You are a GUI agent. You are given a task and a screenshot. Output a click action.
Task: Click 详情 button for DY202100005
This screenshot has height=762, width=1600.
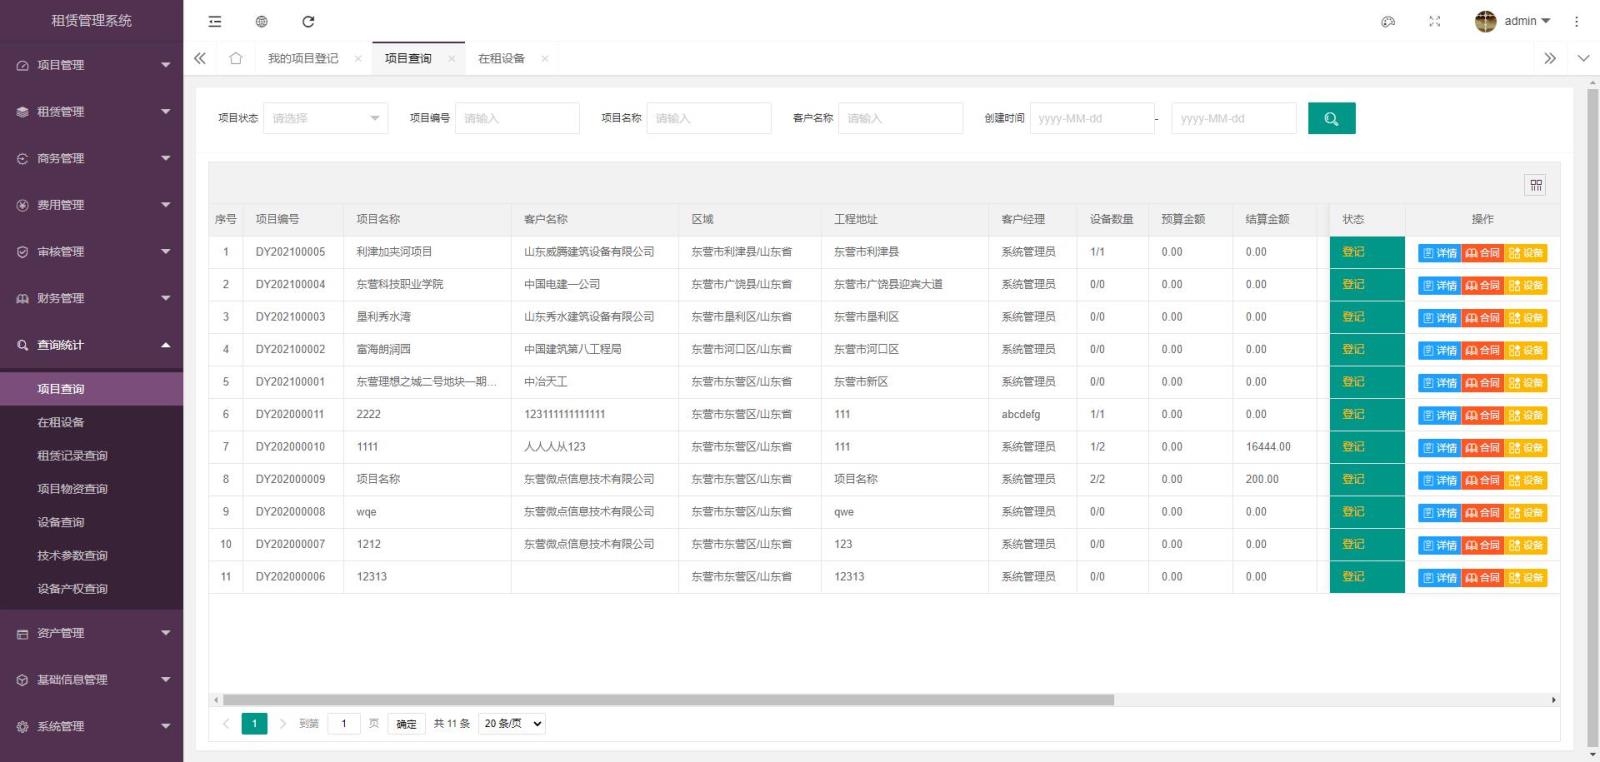(x=1439, y=253)
